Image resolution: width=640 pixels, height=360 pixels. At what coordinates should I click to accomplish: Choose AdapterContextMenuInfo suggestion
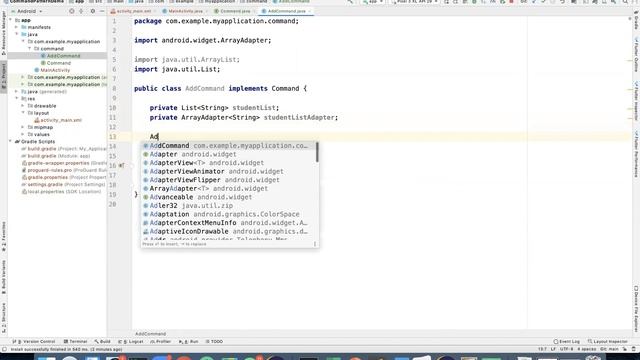tap(229, 223)
